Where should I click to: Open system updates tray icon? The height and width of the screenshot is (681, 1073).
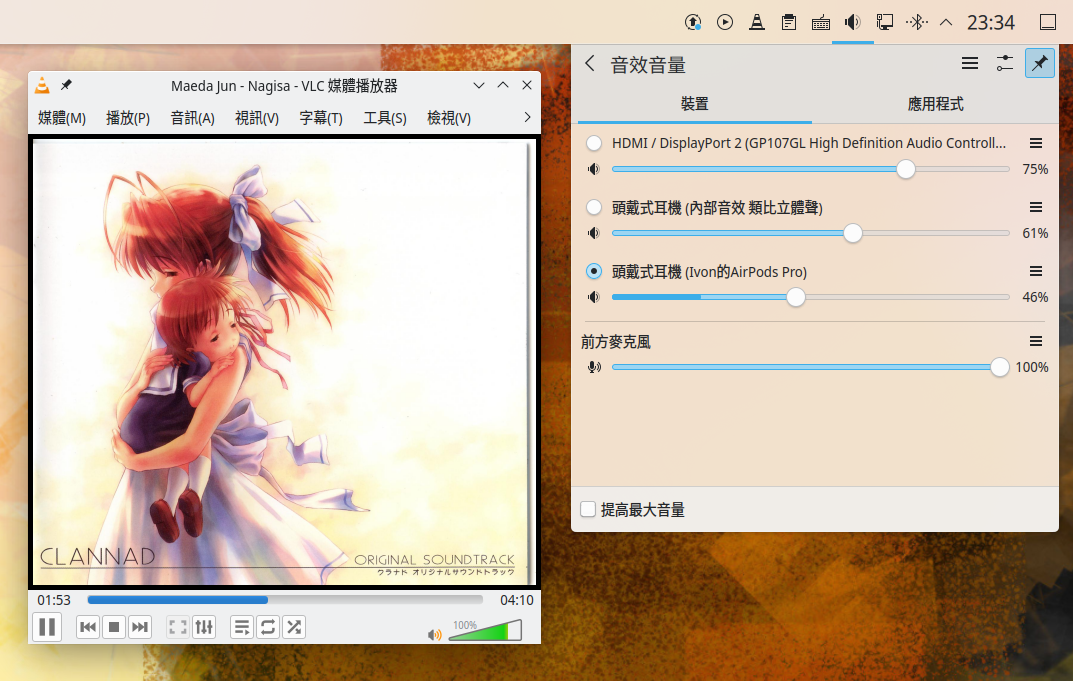coord(693,23)
